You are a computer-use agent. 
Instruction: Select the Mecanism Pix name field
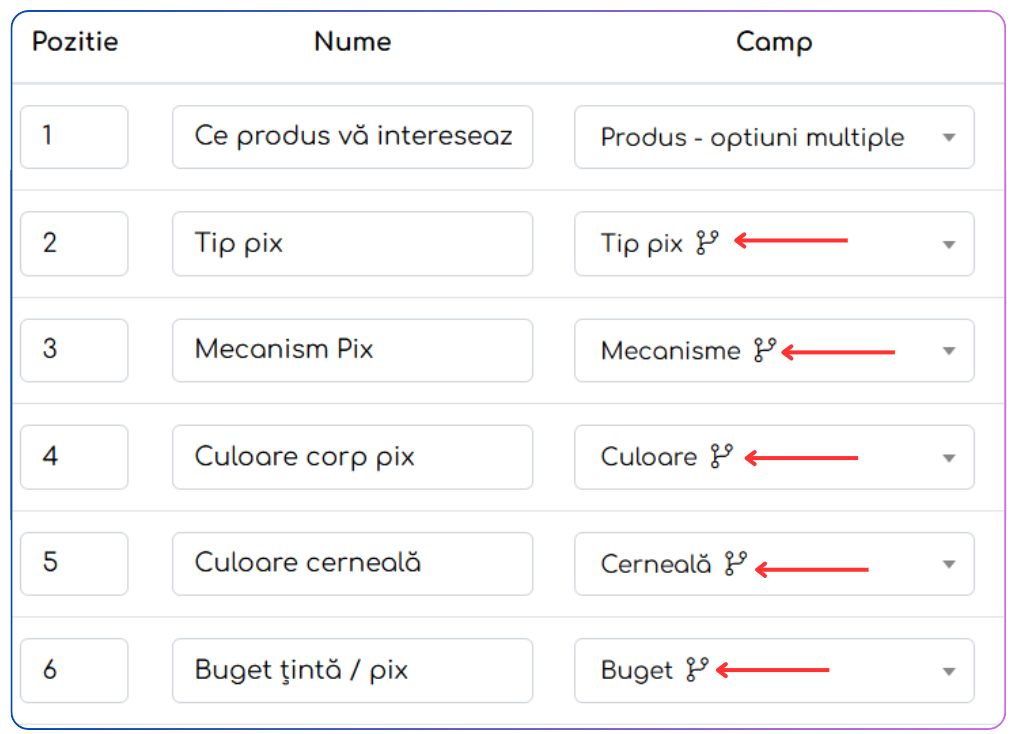click(x=352, y=350)
